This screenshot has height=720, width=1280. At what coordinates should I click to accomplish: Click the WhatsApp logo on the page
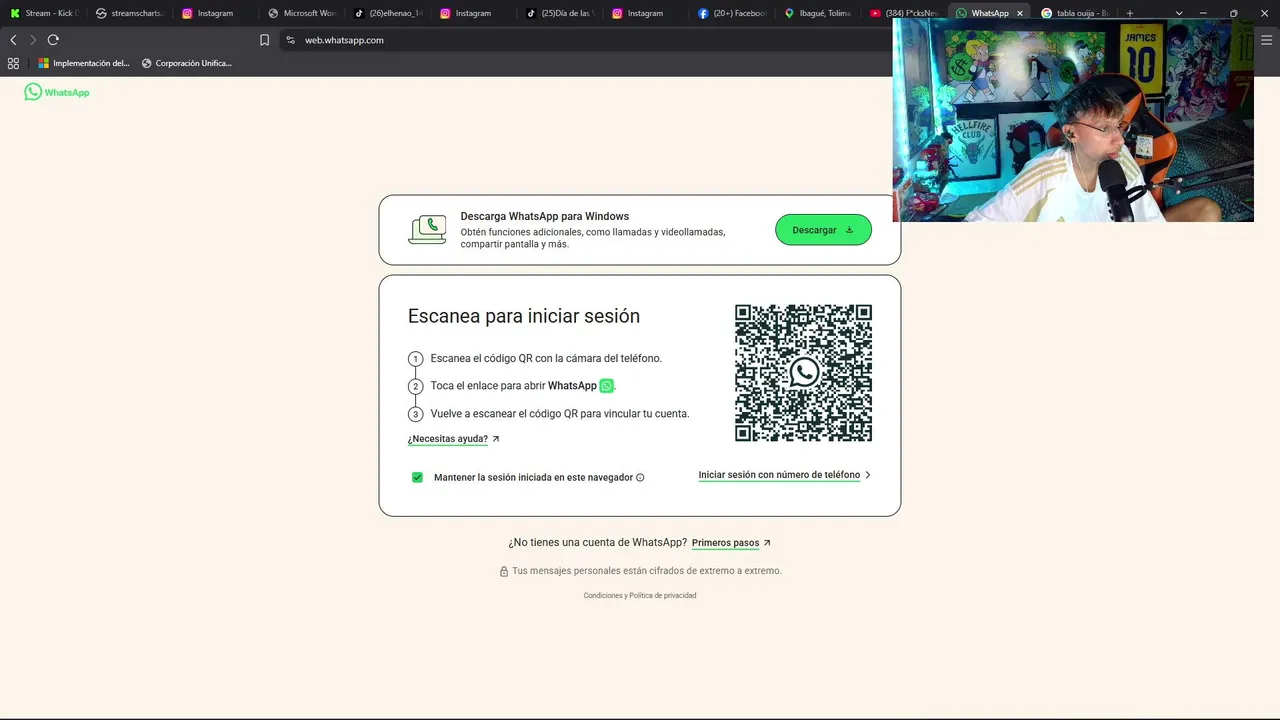[57, 92]
